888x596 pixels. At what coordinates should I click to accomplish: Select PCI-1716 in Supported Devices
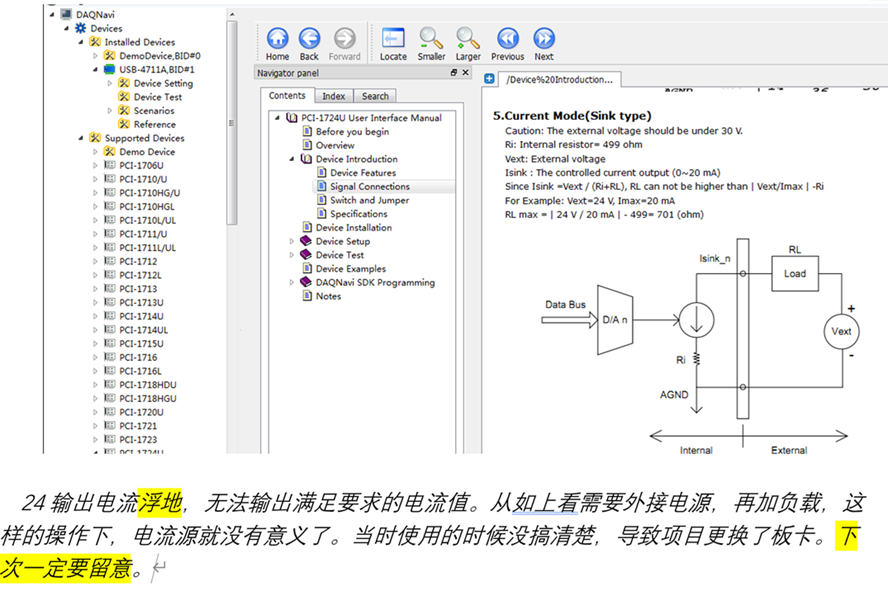(138, 357)
